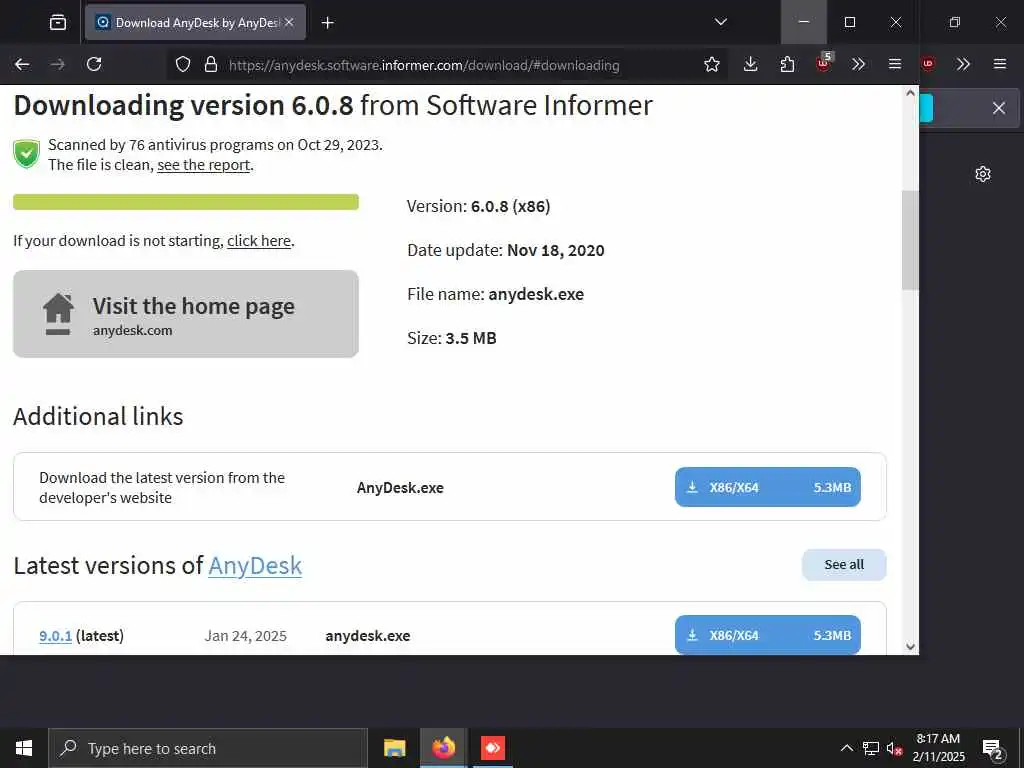Click the anydesk.software.informer.com address bar

tap(424, 65)
